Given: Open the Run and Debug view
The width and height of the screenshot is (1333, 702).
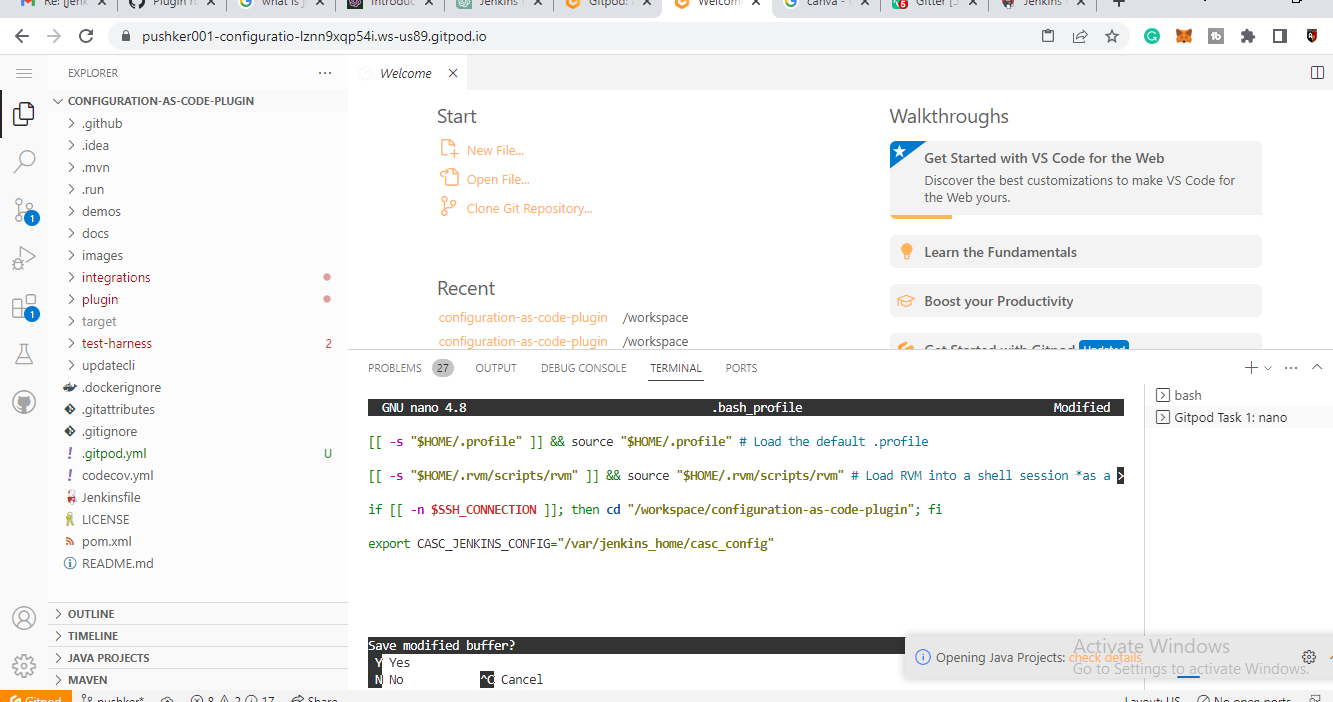Looking at the screenshot, I should pos(23,257).
